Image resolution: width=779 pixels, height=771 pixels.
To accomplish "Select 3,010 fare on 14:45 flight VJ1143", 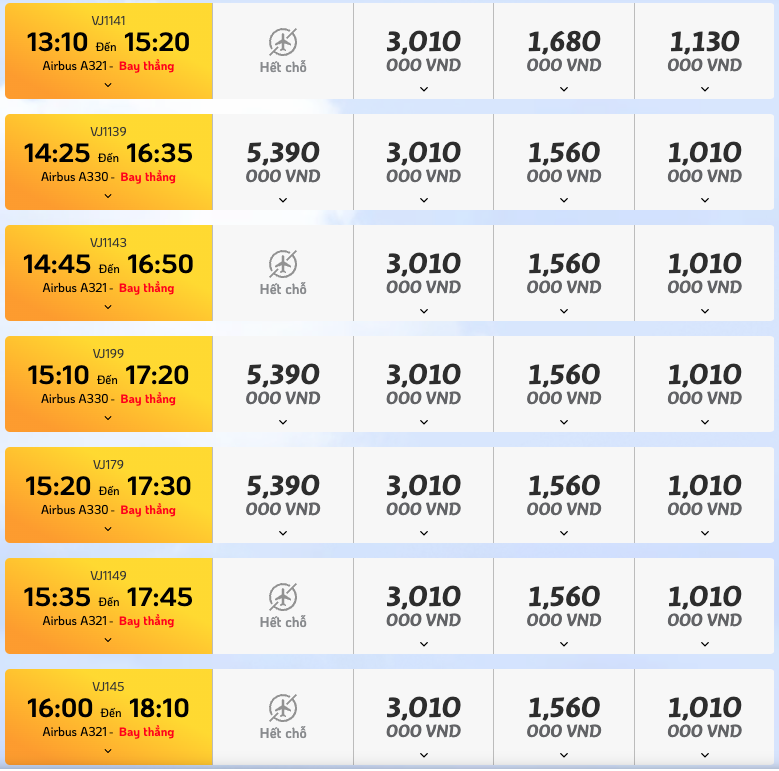I will pos(423,273).
